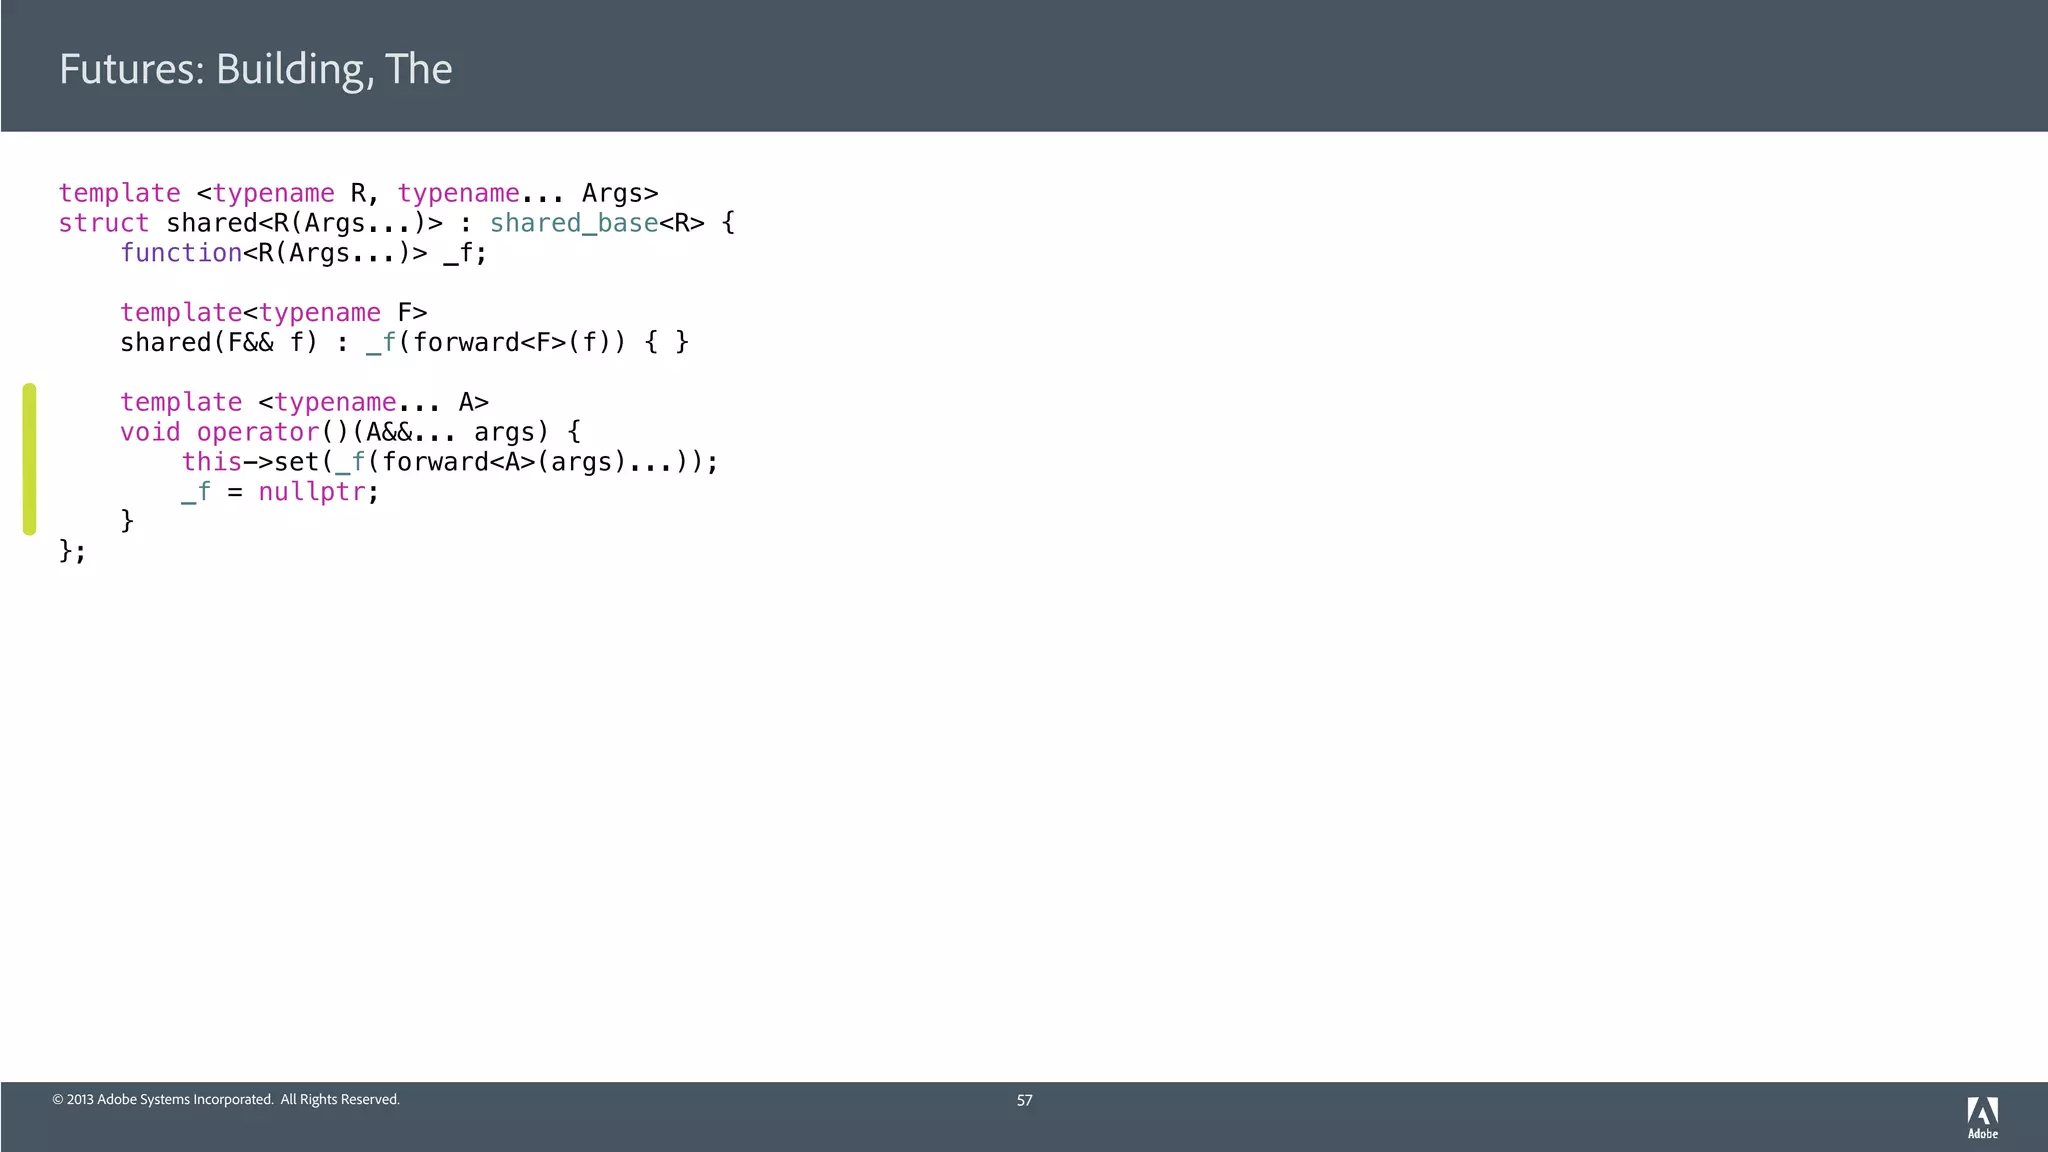Image resolution: width=2048 pixels, height=1152 pixels.
Task: Click 'template<typename F>' line
Action: 273,313
